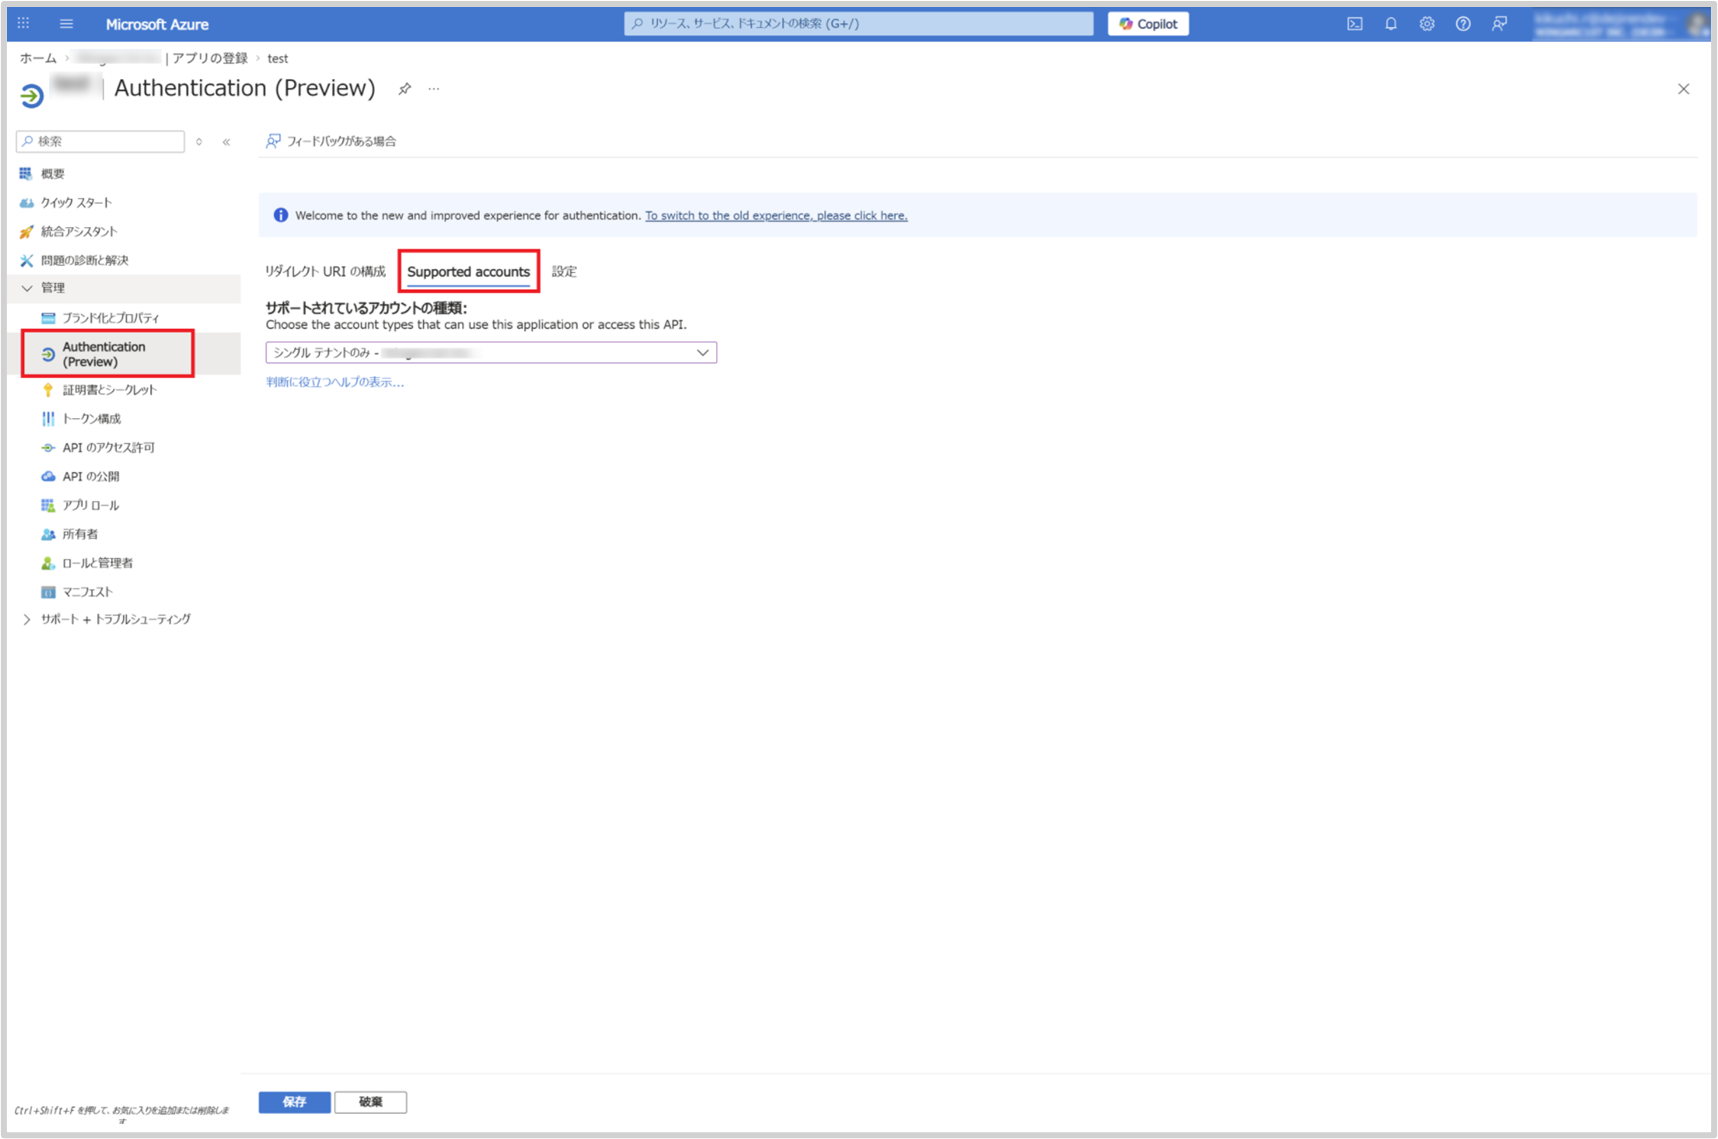Image resolution: width=1718 pixels, height=1139 pixels.
Task: Collapse the left sidebar with double chevron
Action: pos(227,142)
